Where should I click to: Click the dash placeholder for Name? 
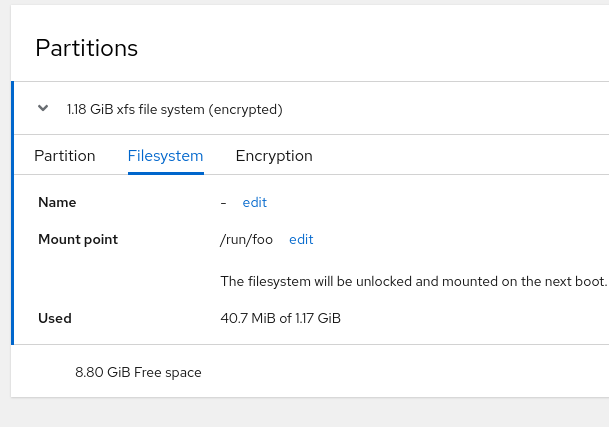tap(223, 202)
